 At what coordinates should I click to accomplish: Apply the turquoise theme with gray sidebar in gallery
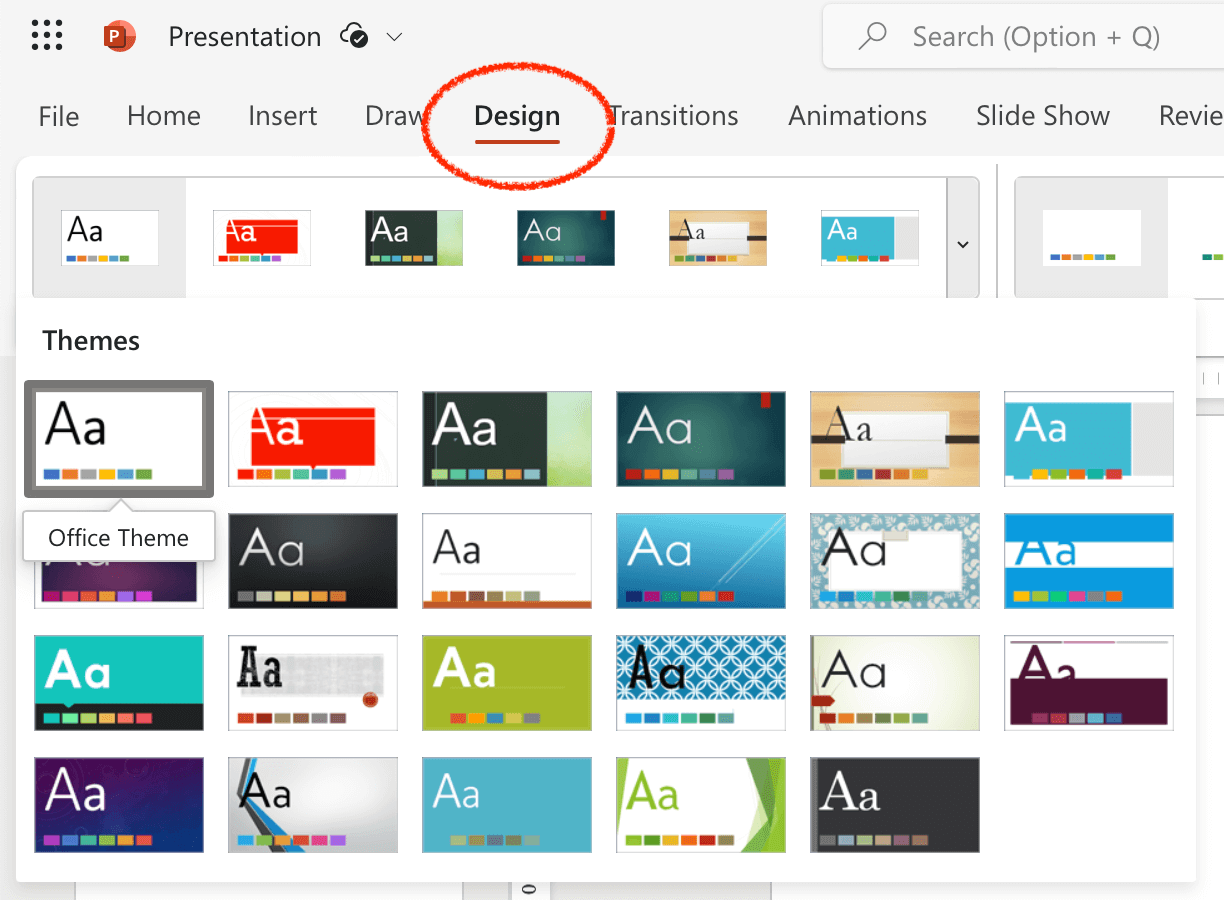click(x=1089, y=439)
